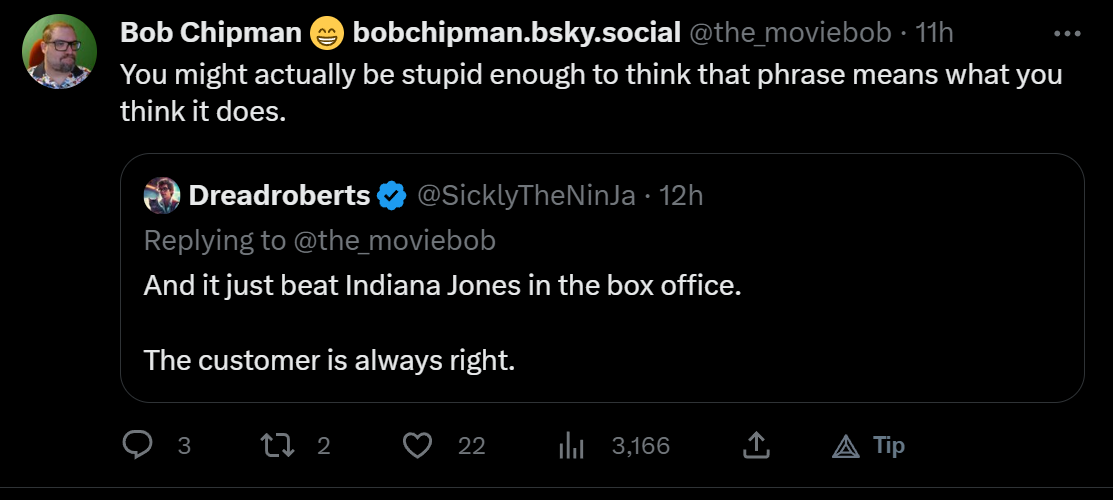Click the Bob Chipman display name
Screen dimensions: 1113x500
(211, 33)
